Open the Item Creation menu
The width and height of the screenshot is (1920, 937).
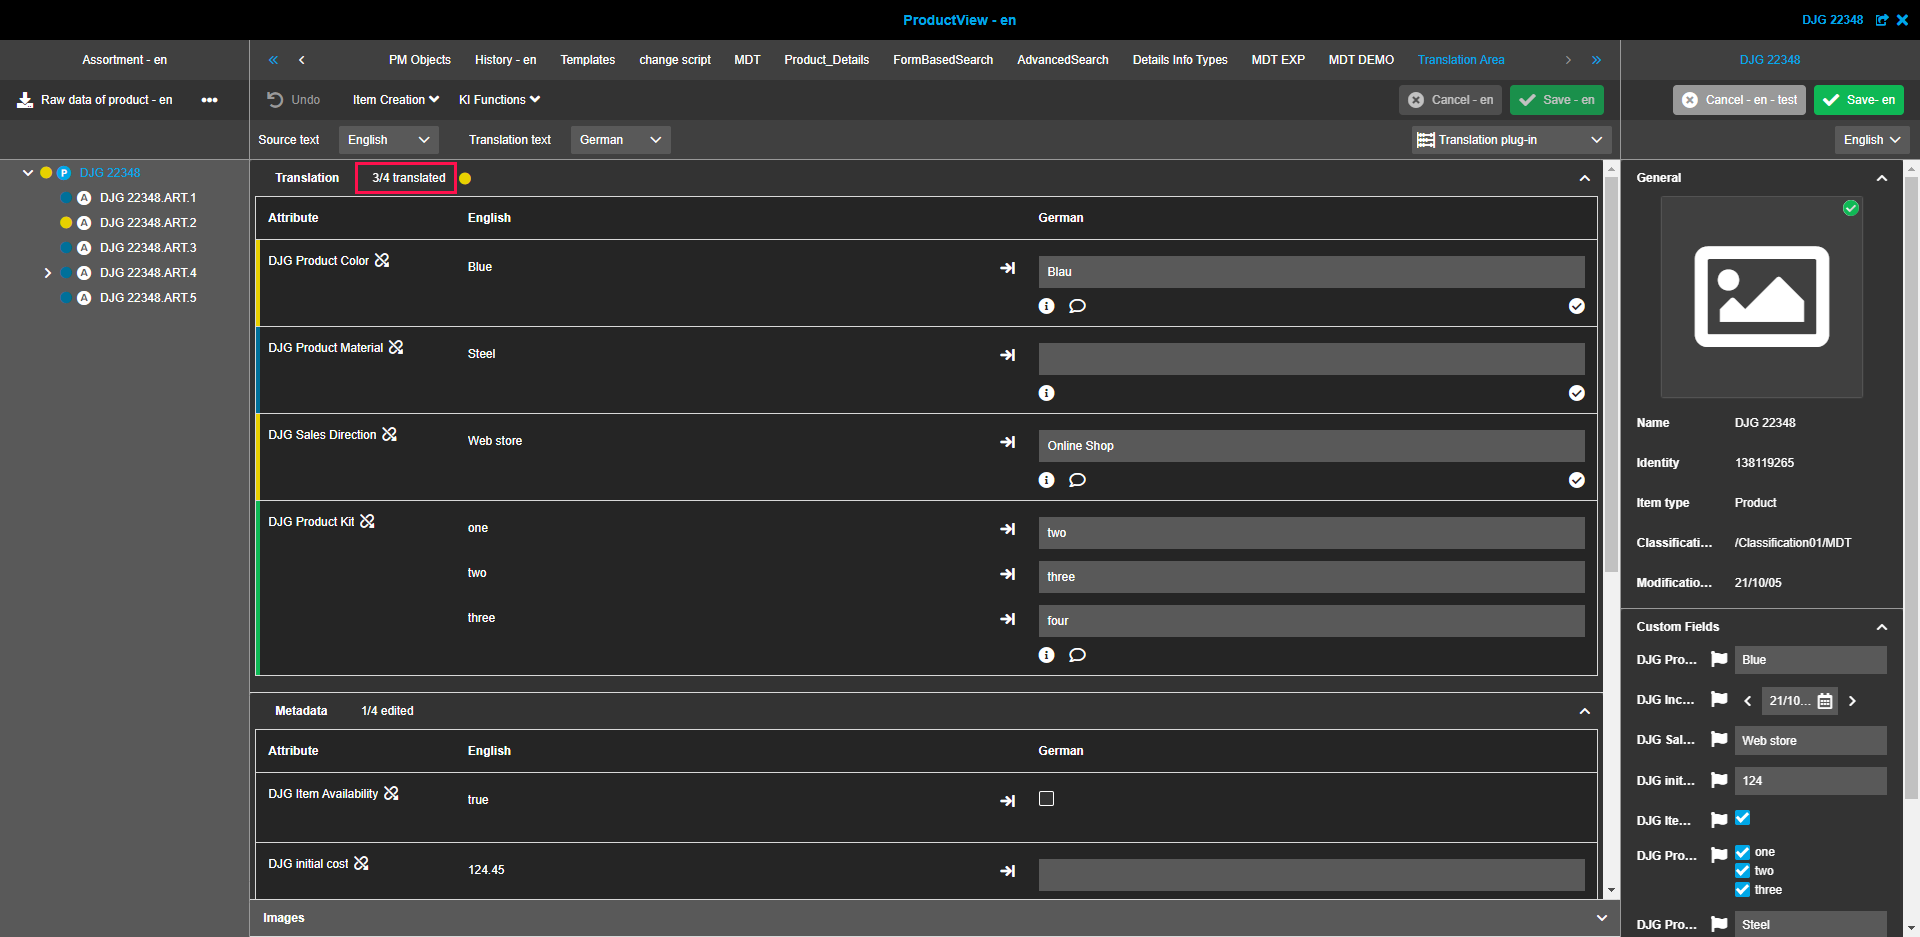(395, 100)
